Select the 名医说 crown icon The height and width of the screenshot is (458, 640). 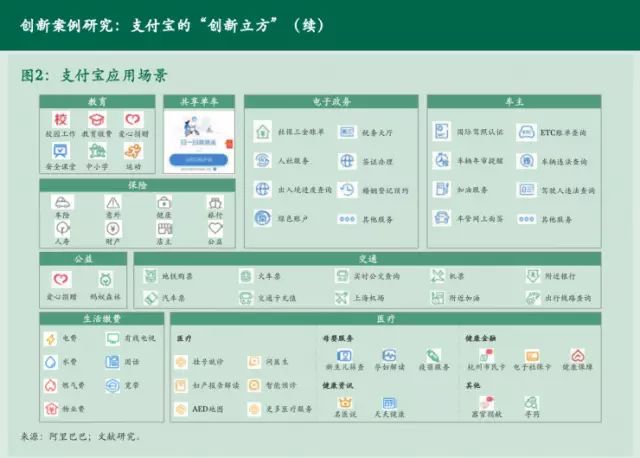point(345,402)
